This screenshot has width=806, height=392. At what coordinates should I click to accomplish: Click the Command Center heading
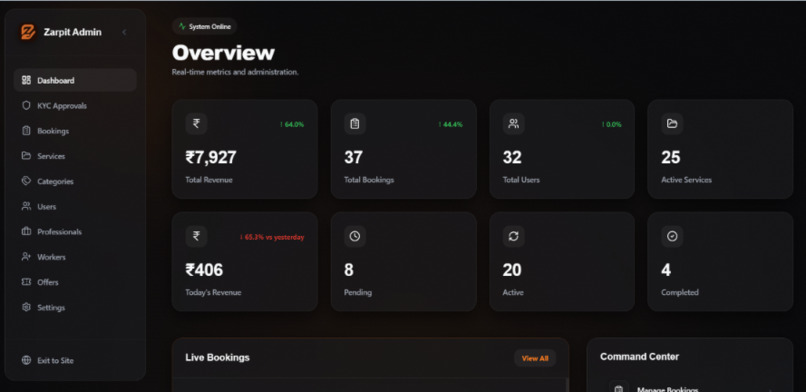tap(639, 357)
